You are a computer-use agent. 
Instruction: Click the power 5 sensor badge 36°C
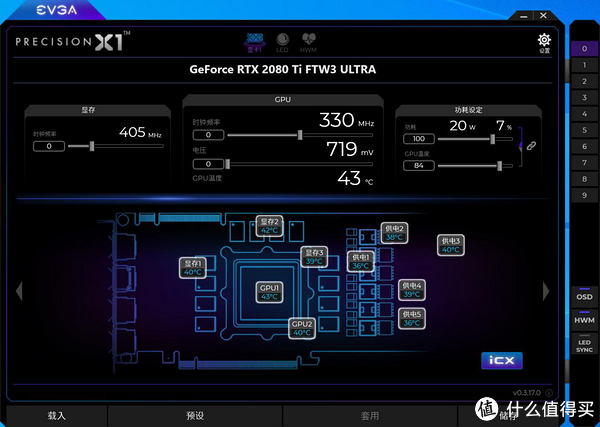tap(412, 319)
